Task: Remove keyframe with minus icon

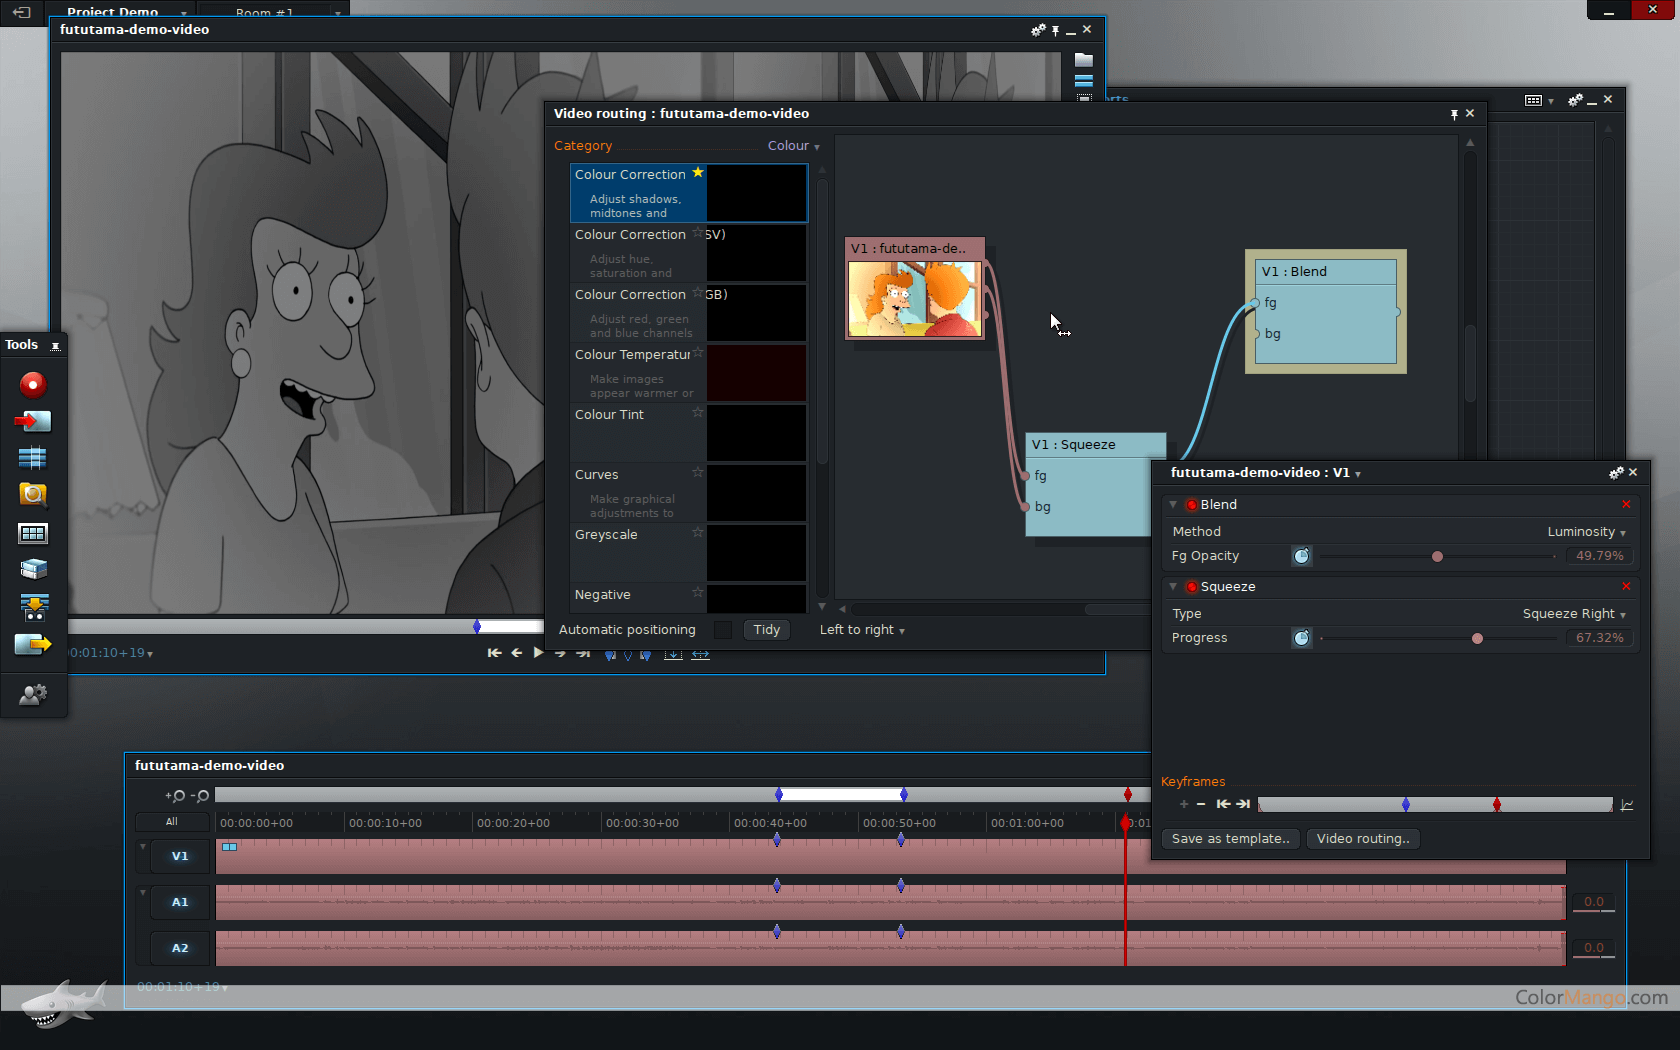Action: click(1201, 804)
